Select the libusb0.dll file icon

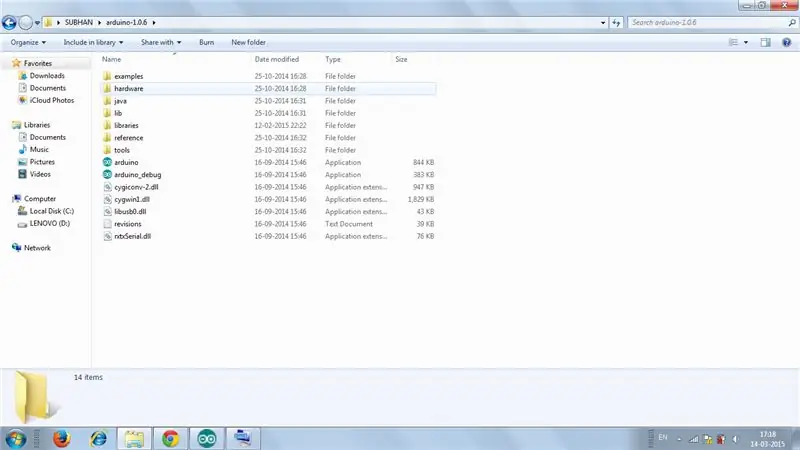(107, 211)
